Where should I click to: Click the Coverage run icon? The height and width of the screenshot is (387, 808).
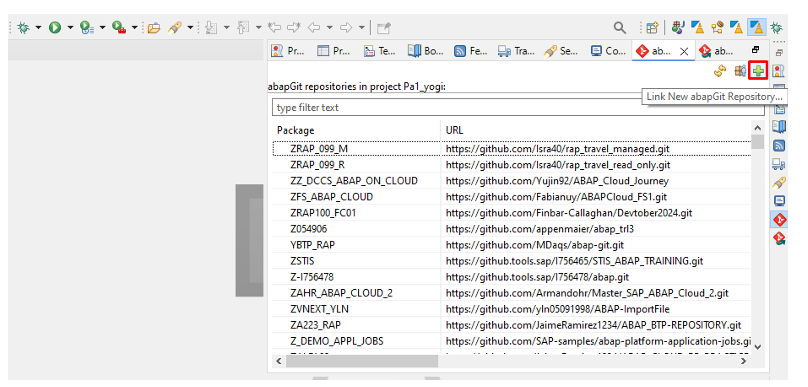pyautogui.click(x=87, y=27)
